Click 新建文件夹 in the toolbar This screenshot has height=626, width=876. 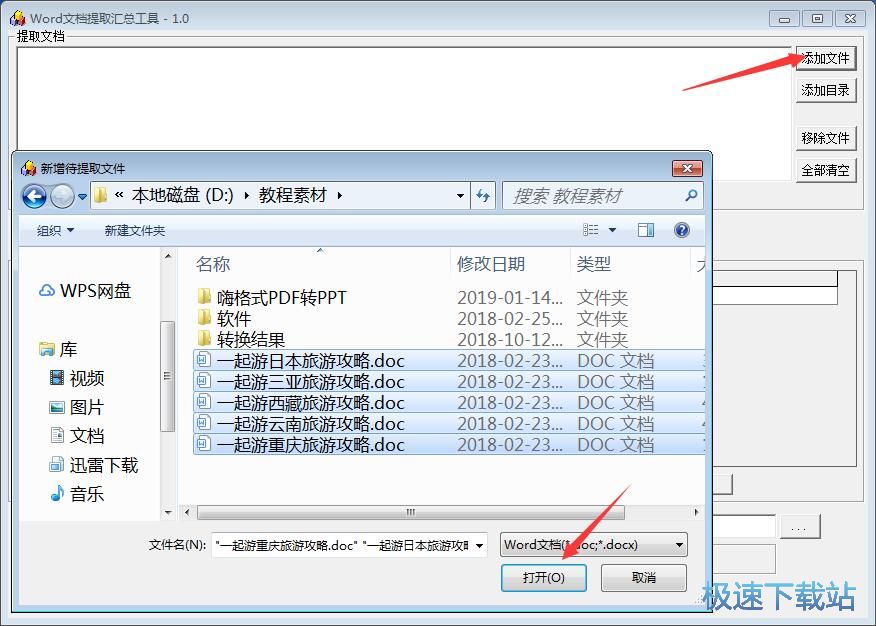[x=135, y=230]
